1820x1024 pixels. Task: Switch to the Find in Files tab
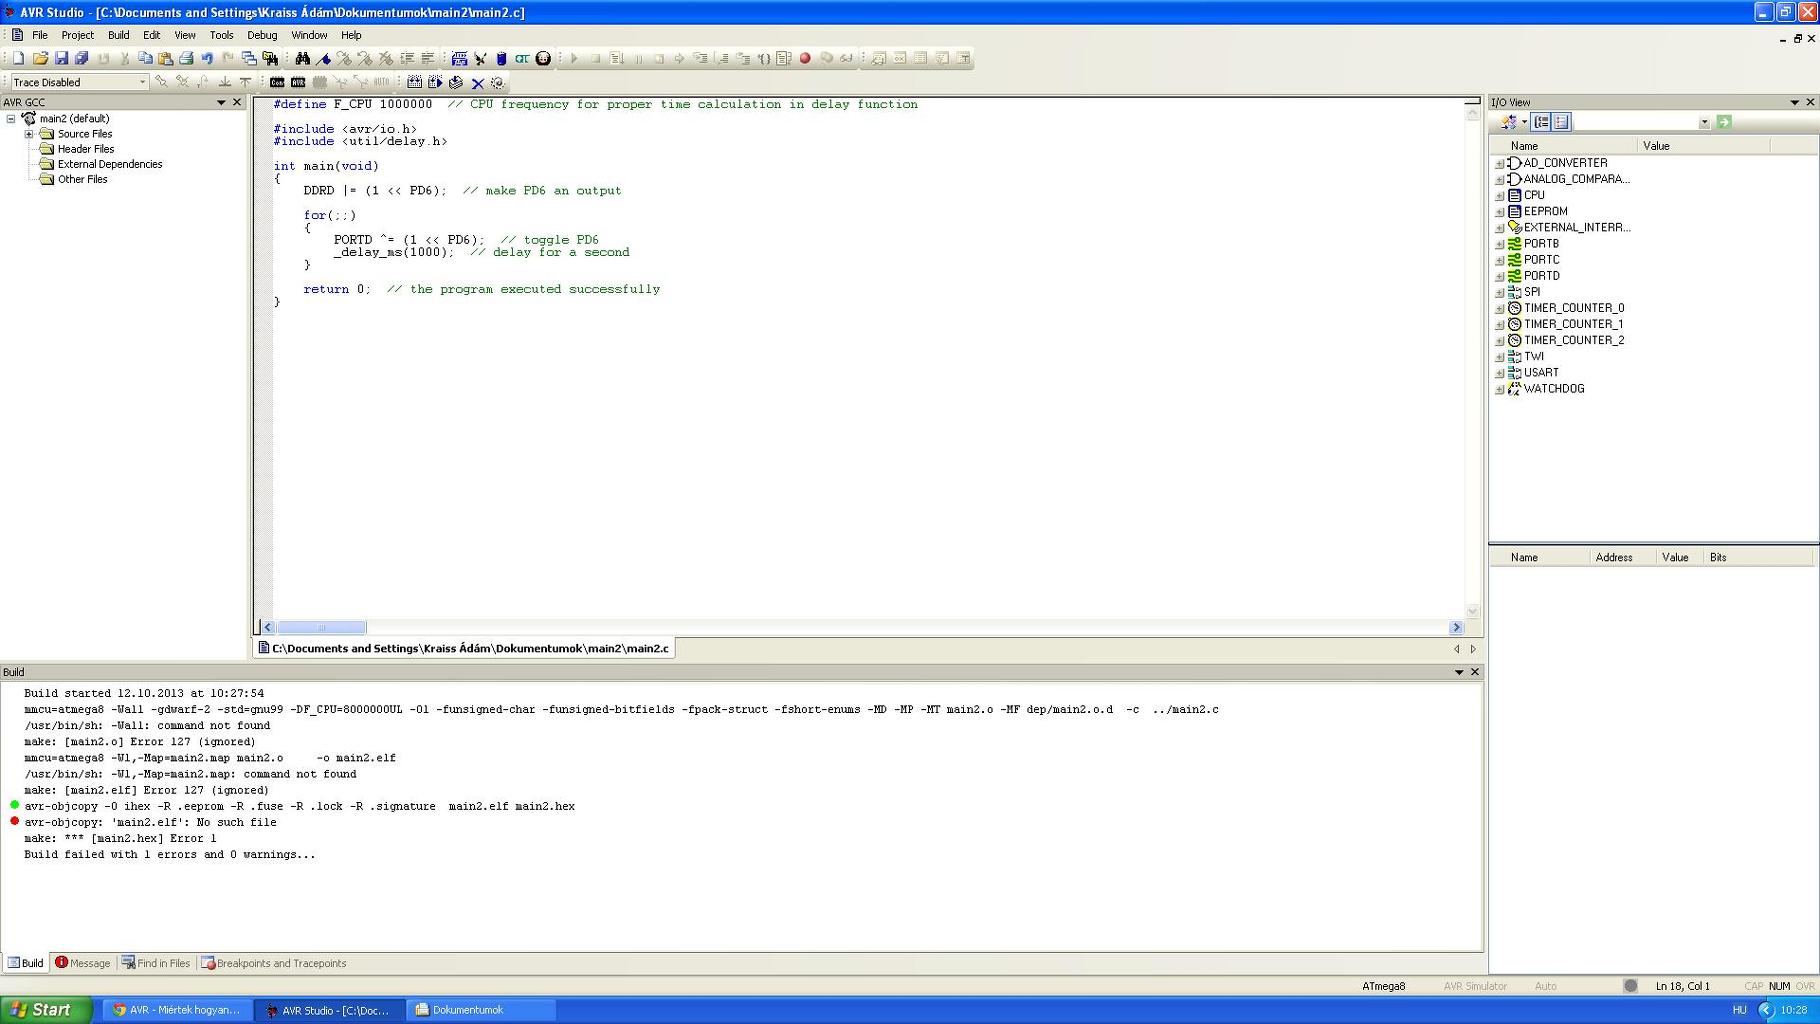[x=156, y=963]
